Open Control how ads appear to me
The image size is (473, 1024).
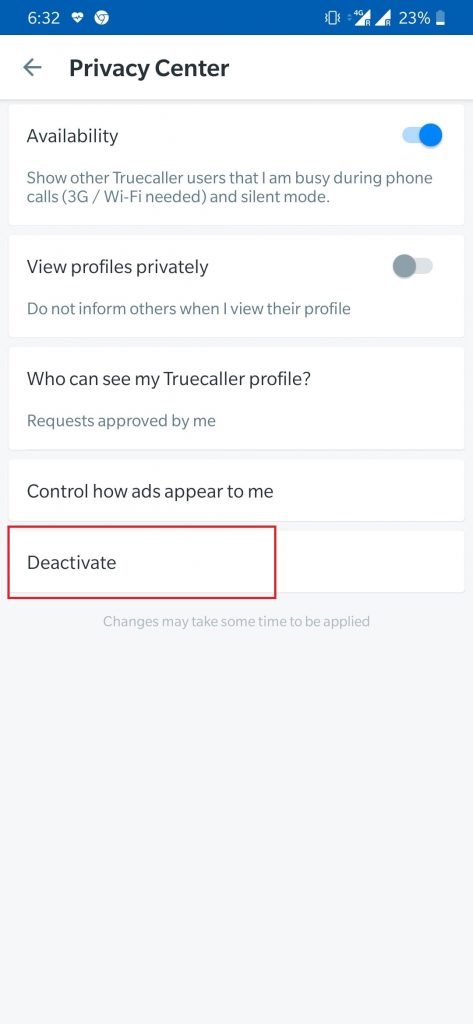236,491
